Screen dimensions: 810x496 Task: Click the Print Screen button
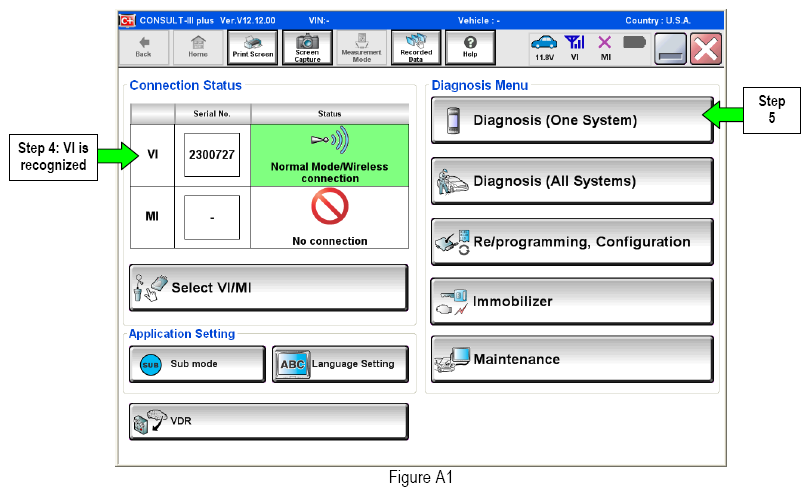(x=253, y=48)
